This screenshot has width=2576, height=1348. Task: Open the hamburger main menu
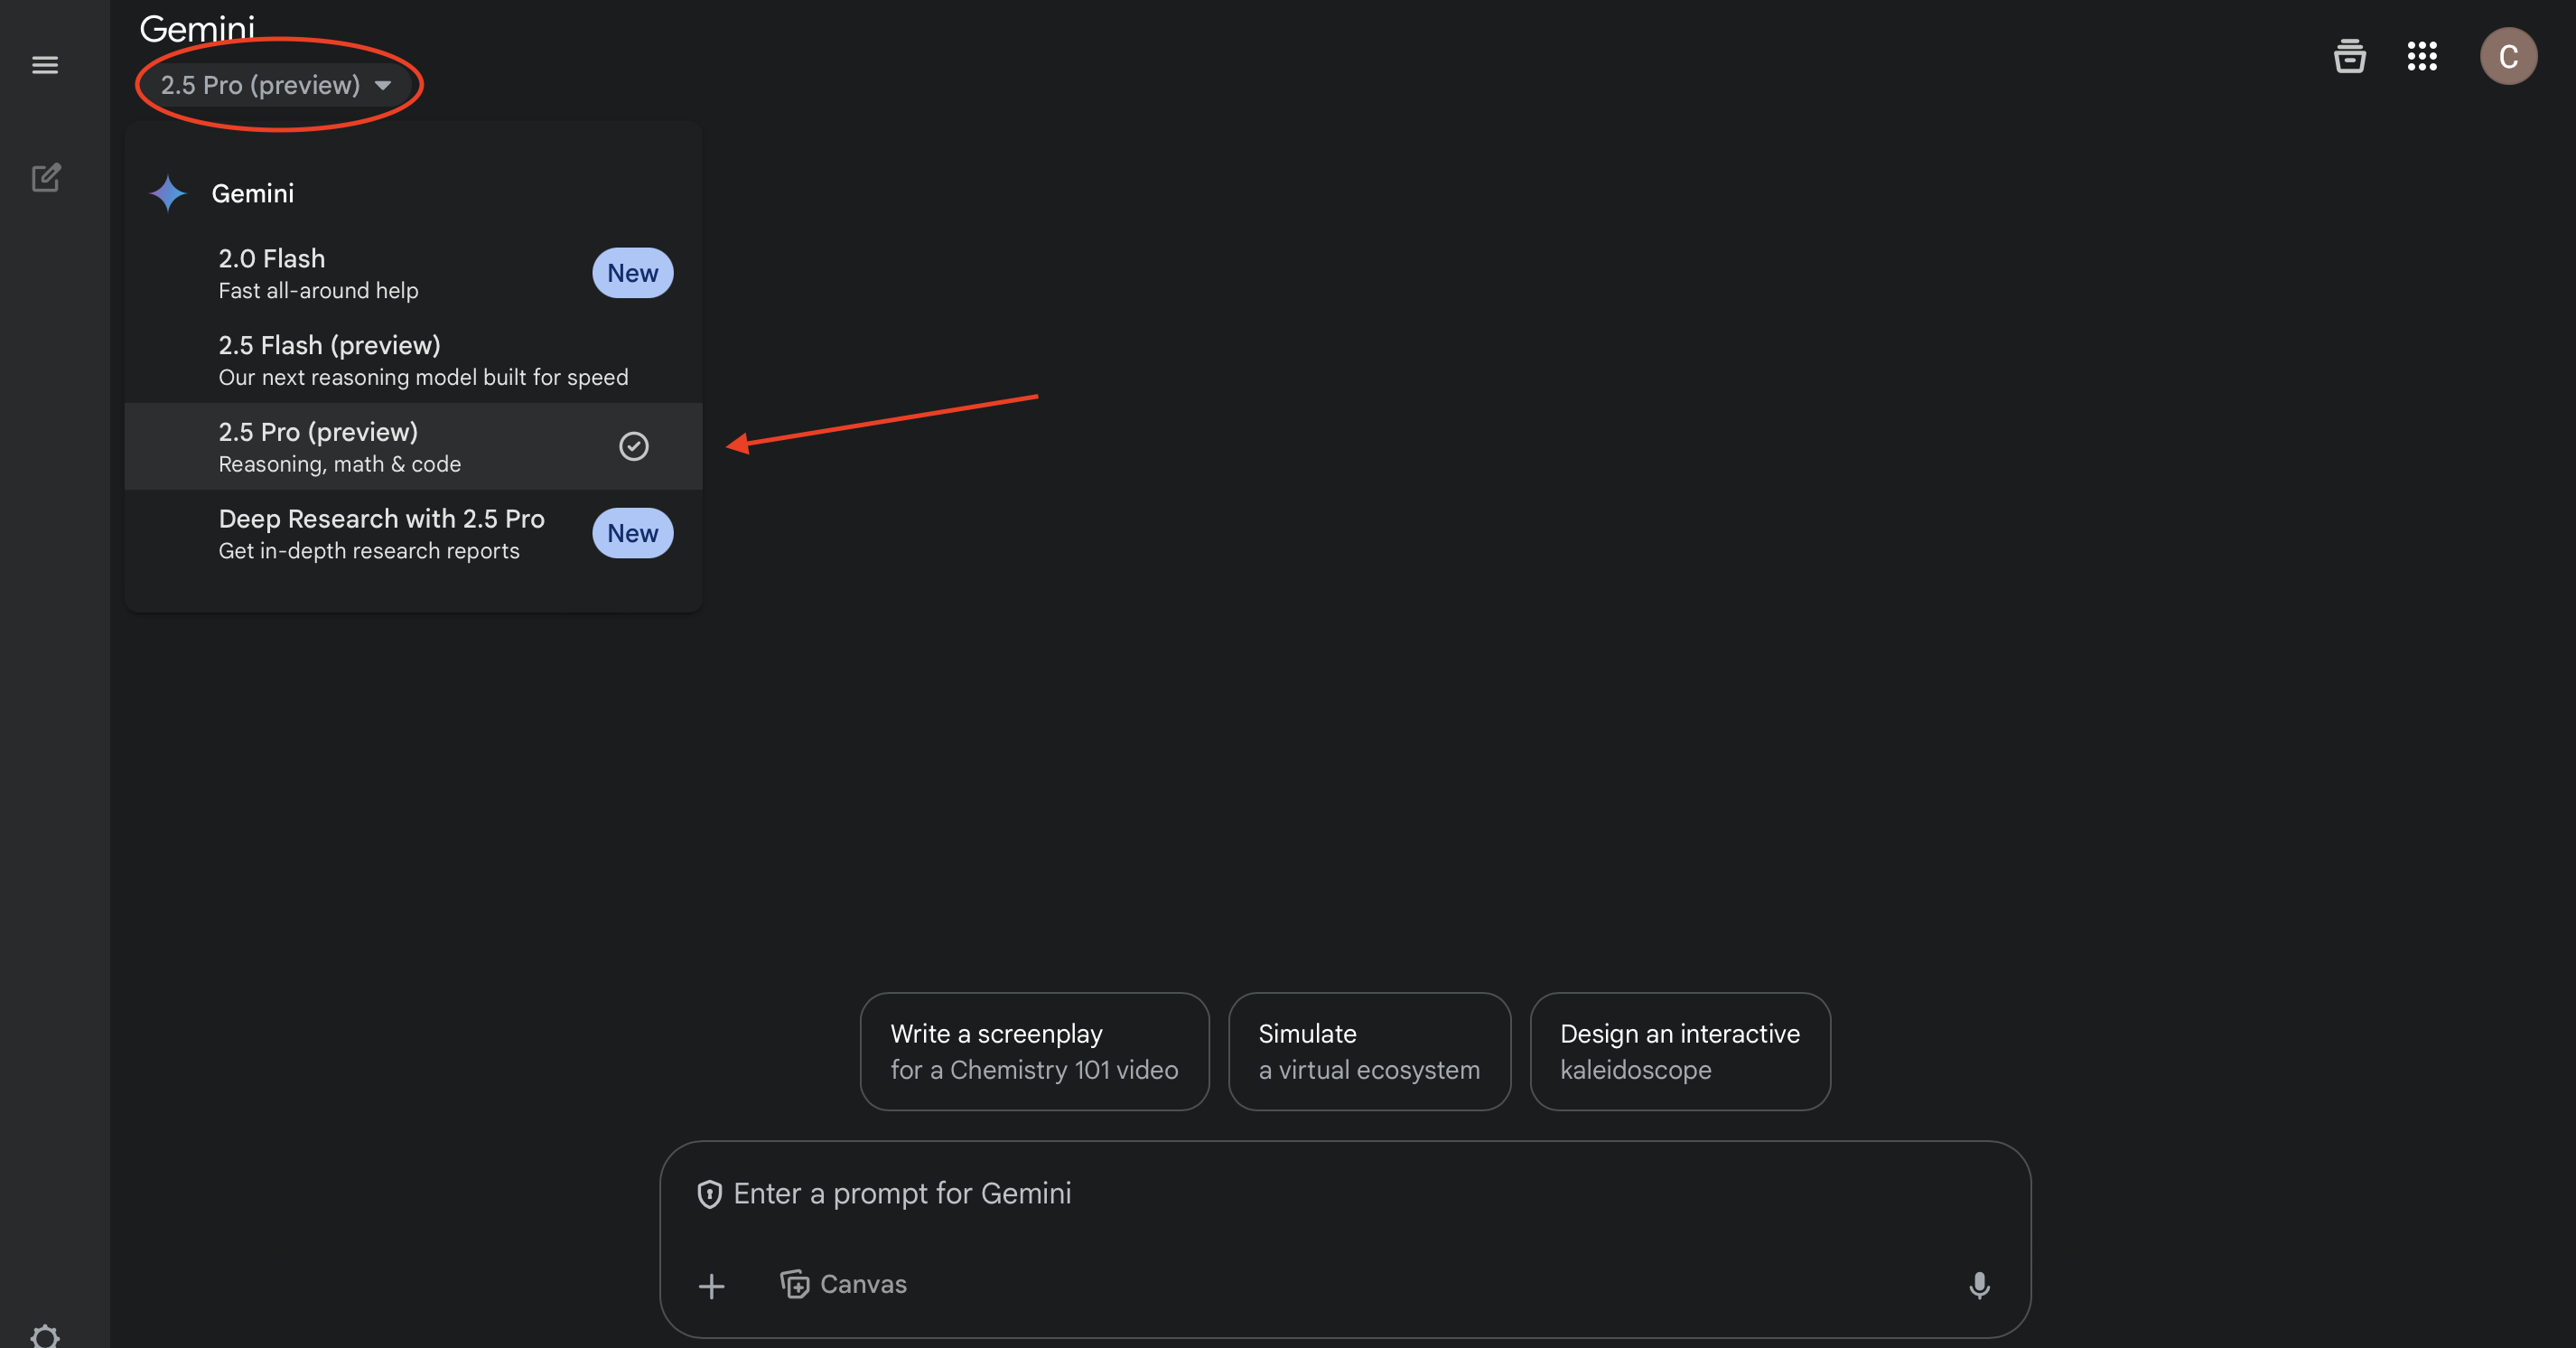pos(45,65)
